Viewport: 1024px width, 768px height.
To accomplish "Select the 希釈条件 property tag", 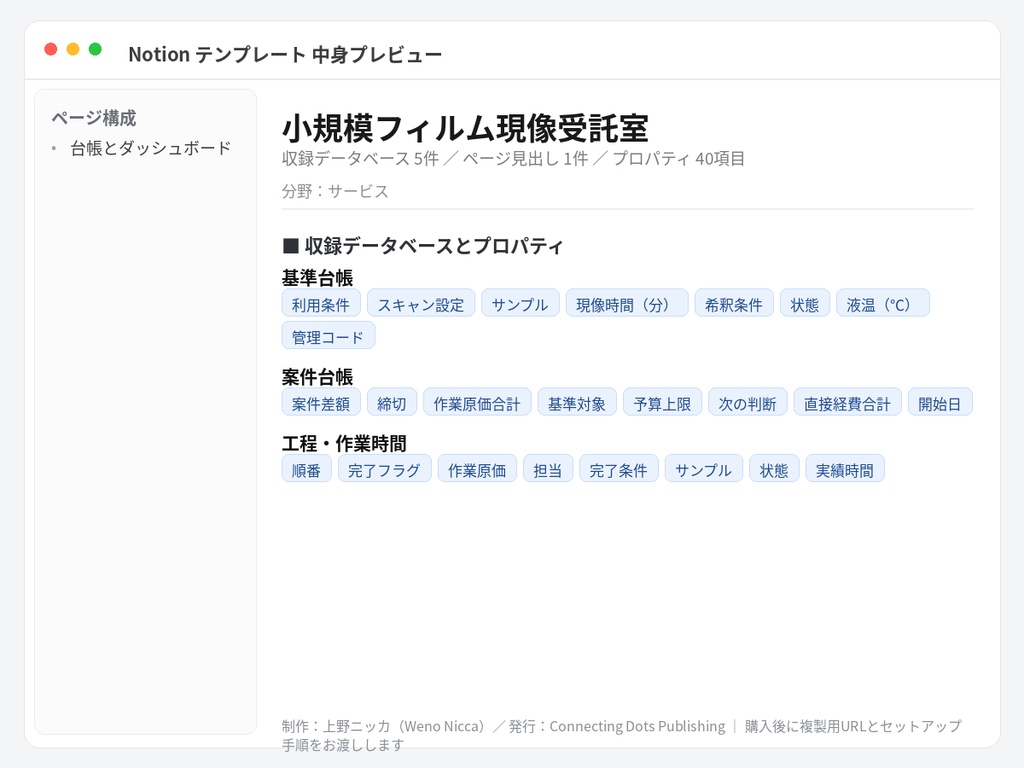I will (733, 303).
